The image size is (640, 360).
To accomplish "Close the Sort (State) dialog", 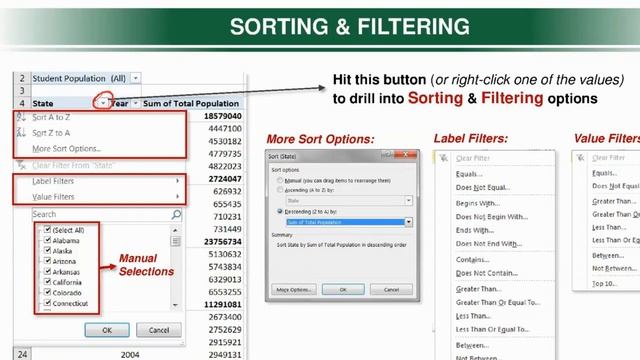I will 406,155.
